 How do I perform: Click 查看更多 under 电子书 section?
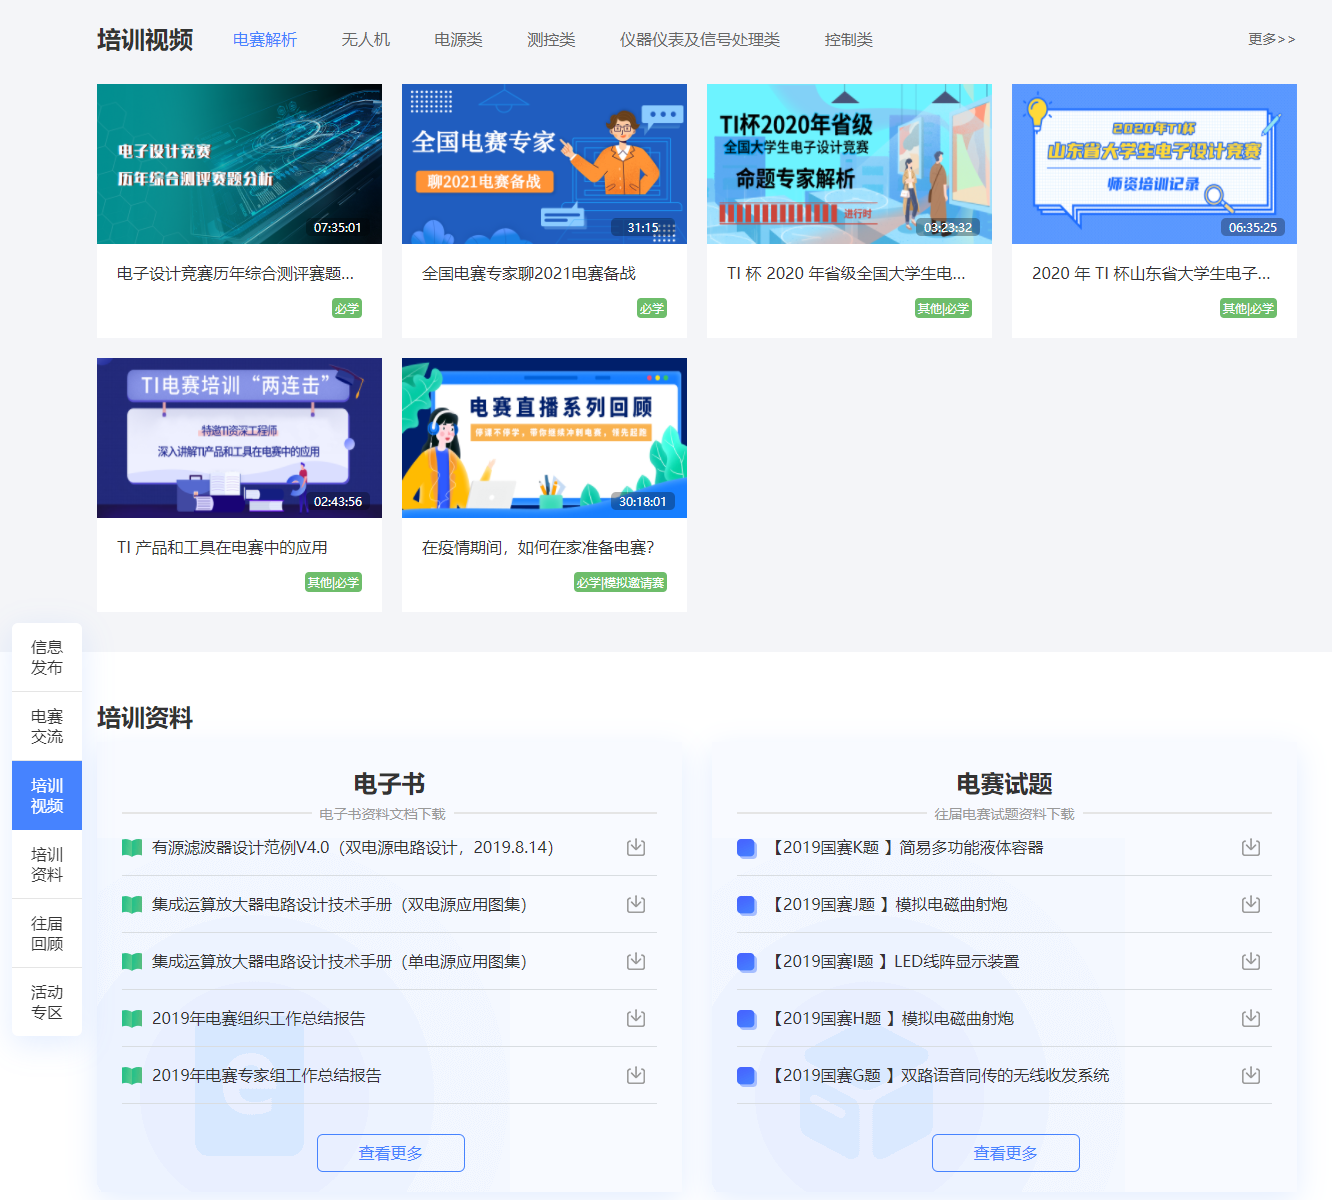[390, 1153]
